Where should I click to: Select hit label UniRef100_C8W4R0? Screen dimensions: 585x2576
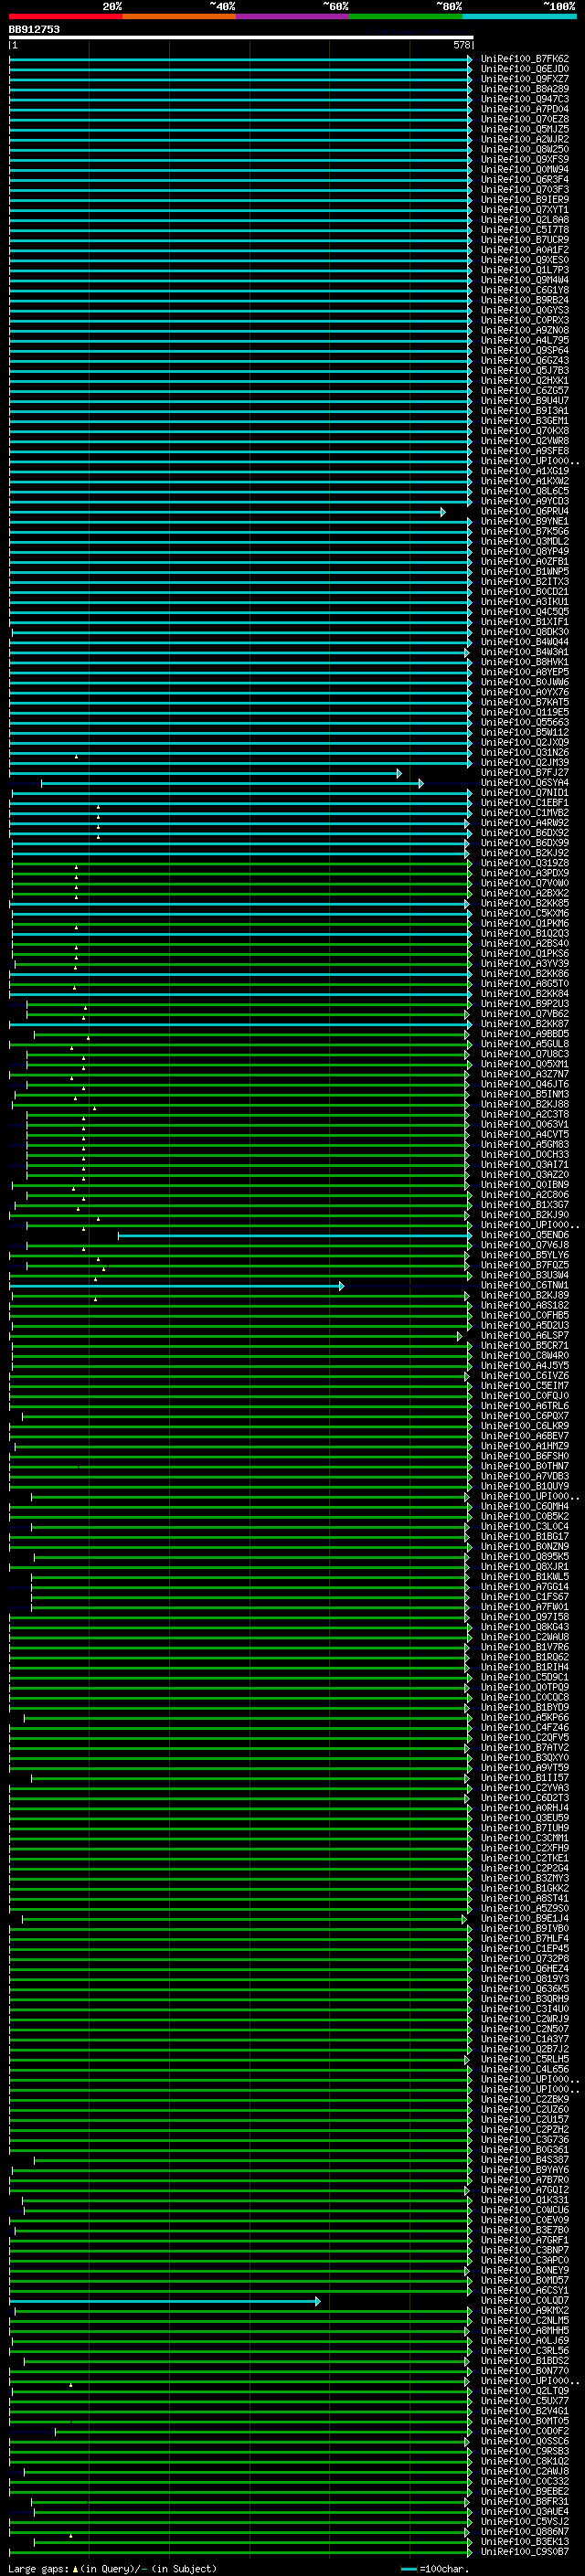[x=525, y=1355]
